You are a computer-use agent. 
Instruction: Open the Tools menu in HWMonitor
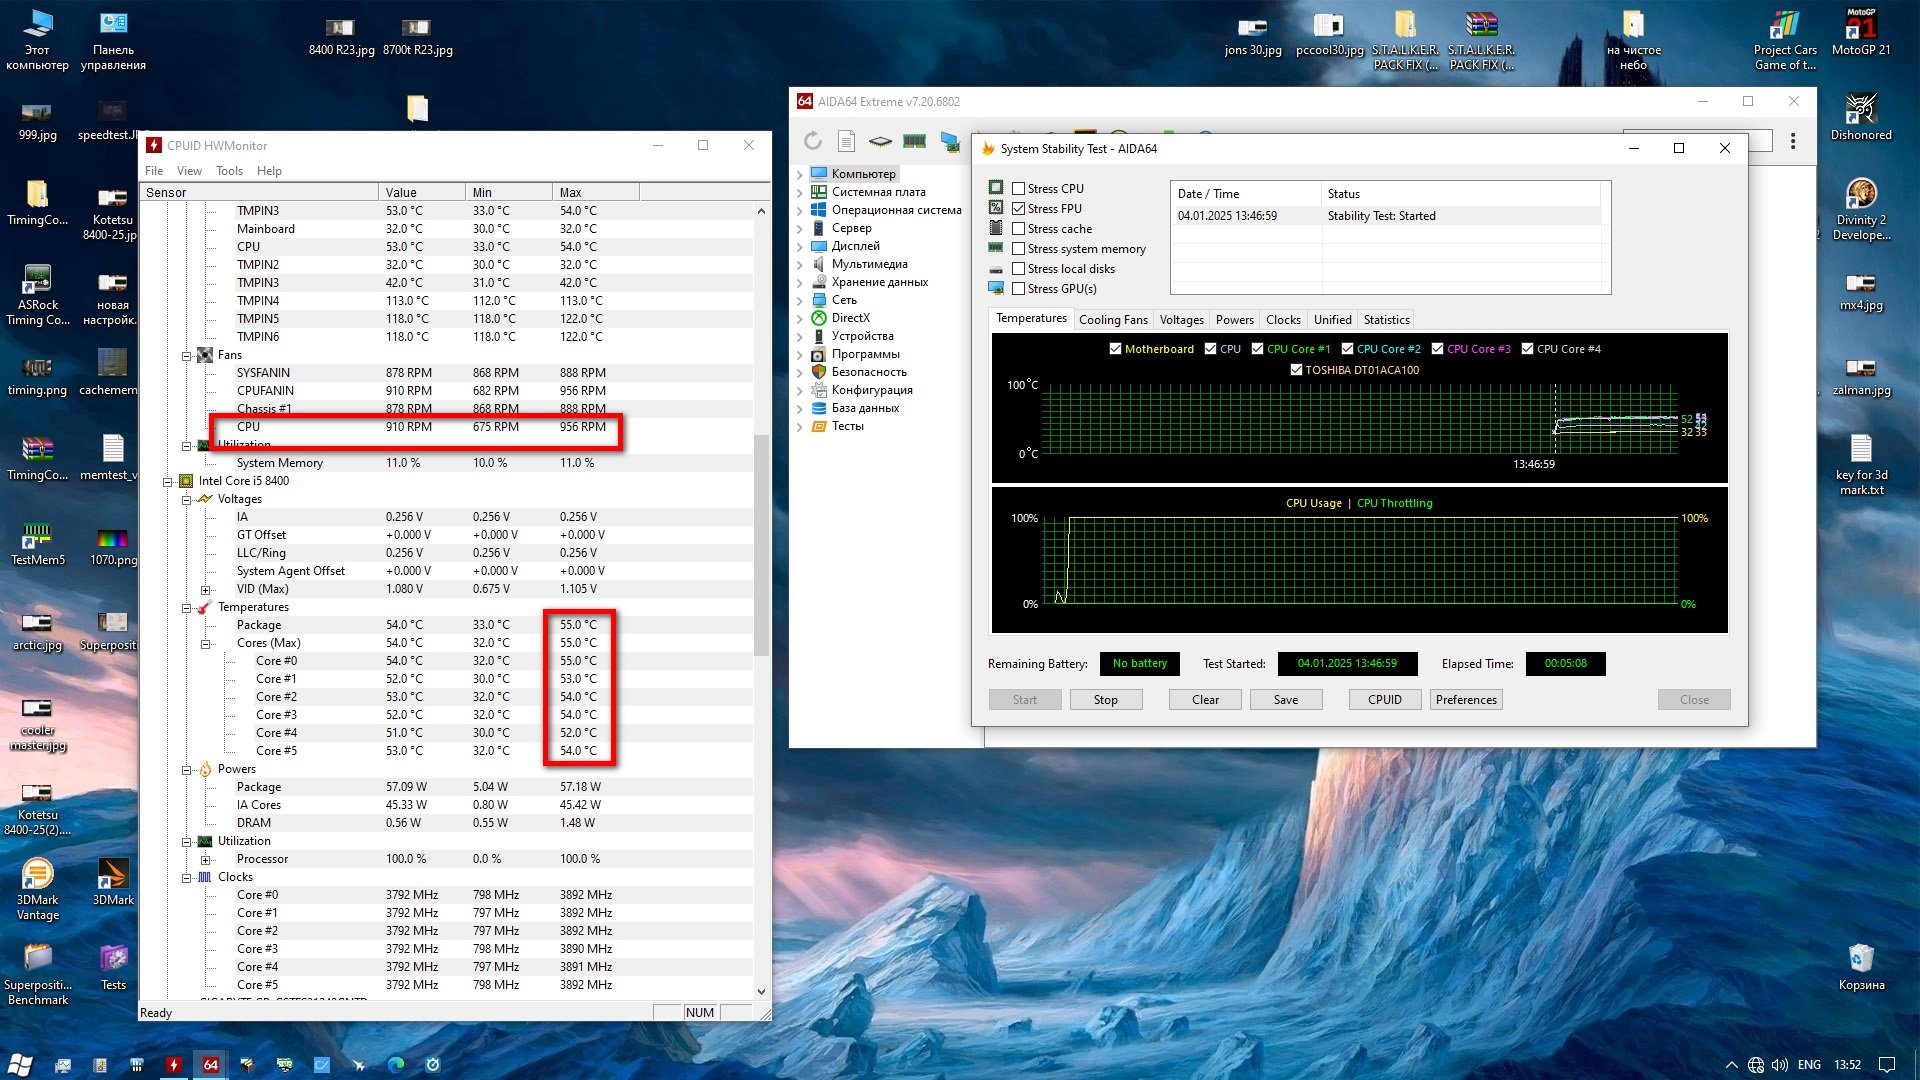point(229,171)
